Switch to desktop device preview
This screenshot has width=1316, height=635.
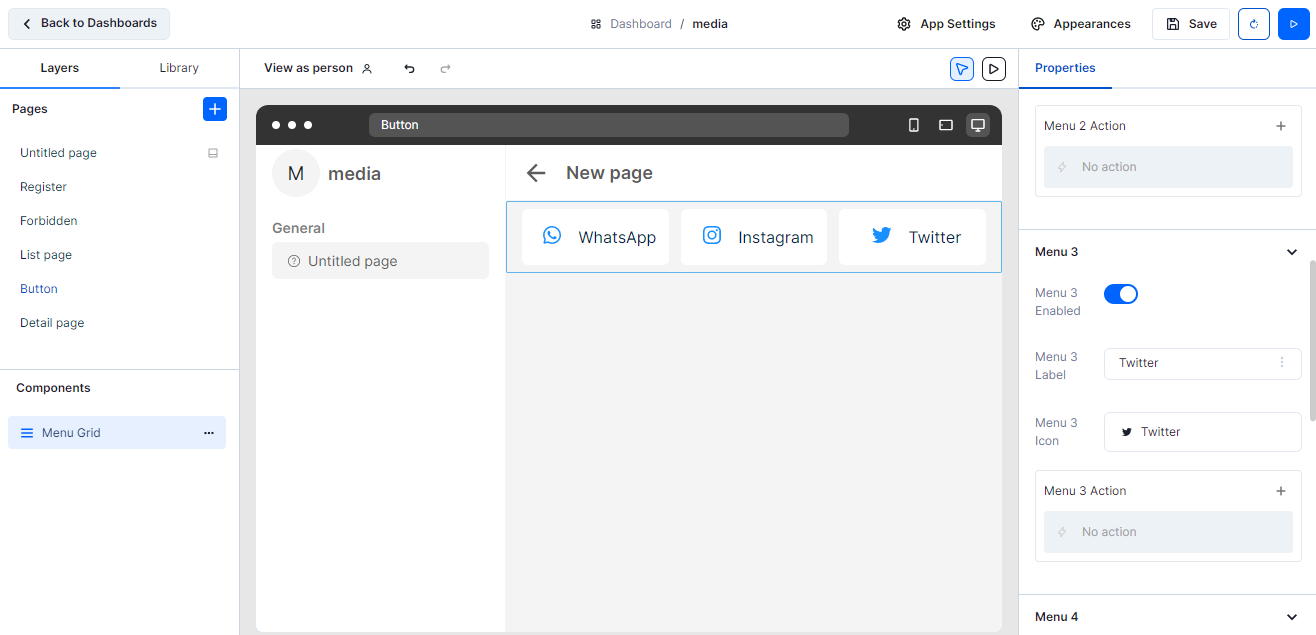[978, 125]
